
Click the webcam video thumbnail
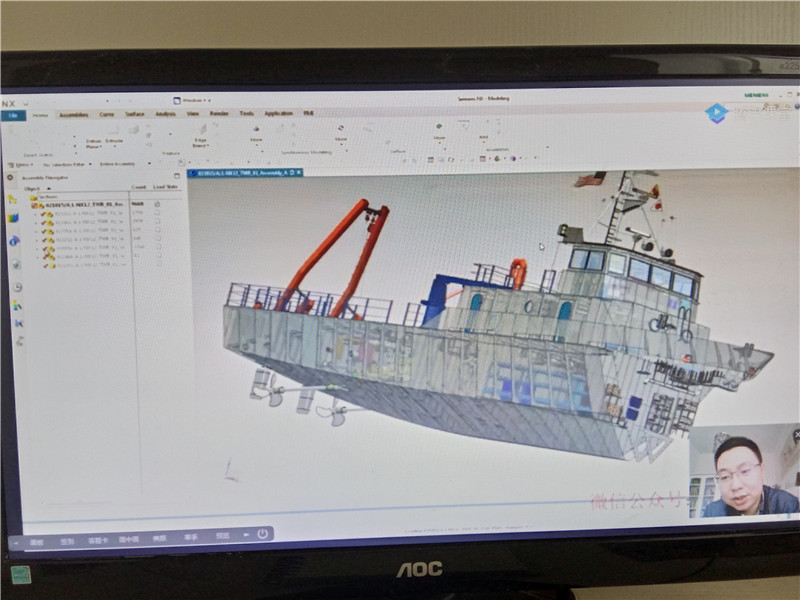coord(744,471)
